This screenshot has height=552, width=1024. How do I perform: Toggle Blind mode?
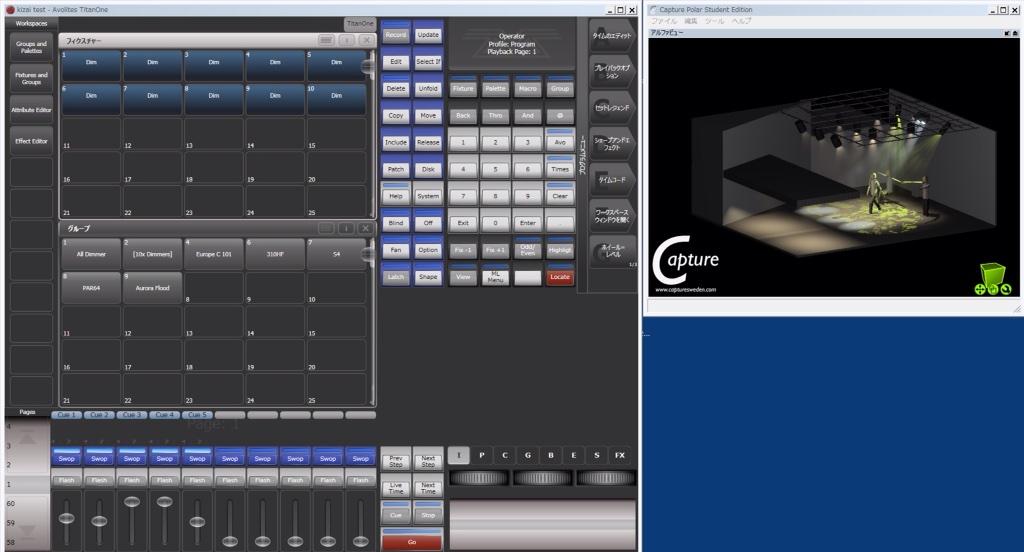point(396,222)
